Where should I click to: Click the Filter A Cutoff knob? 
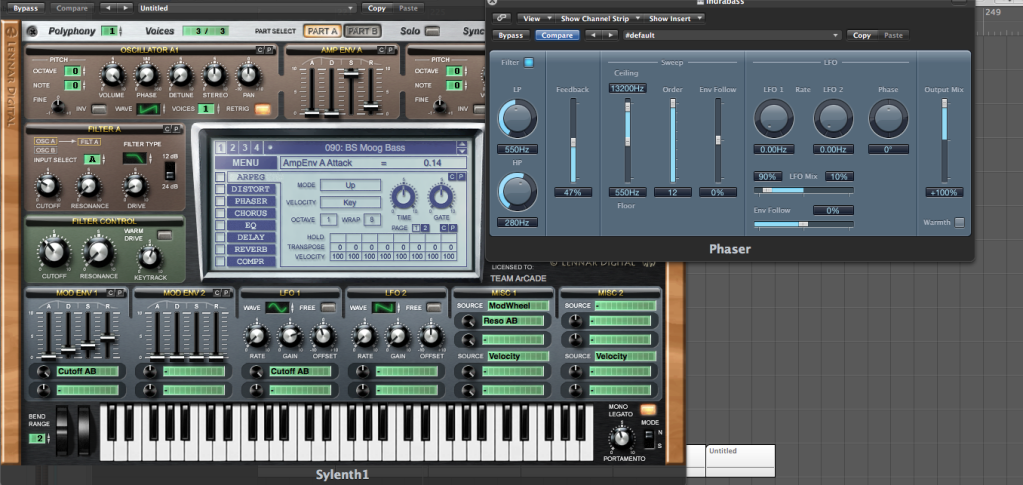(48, 186)
